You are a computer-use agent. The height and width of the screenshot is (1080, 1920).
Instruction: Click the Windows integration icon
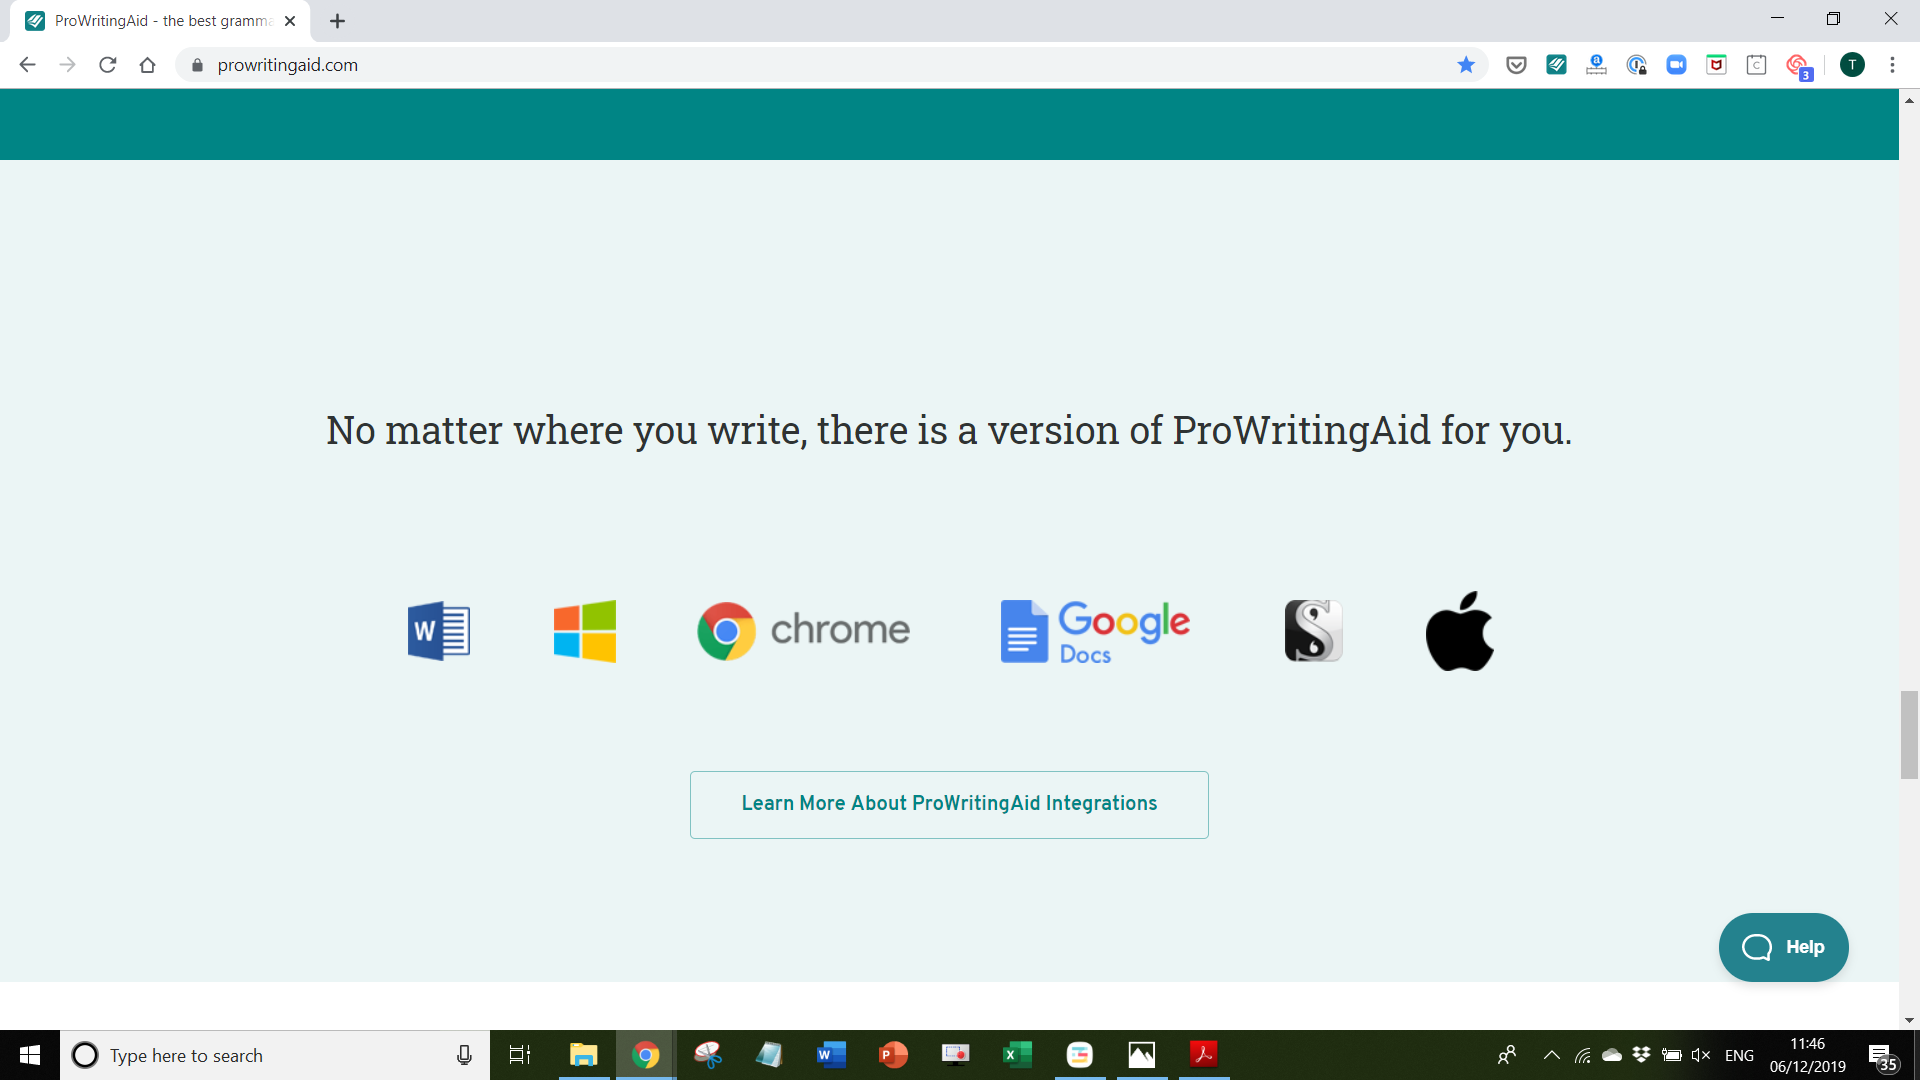(583, 630)
